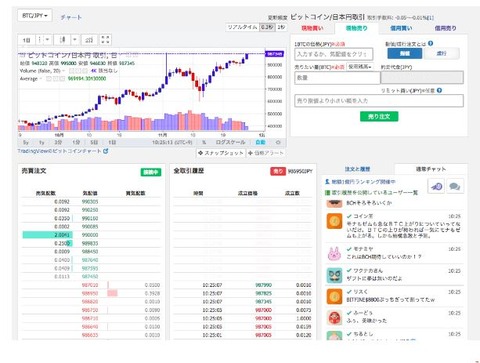Click the info icon beside リミット買い
This screenshot has height=363, width=480.
[439, 90]
